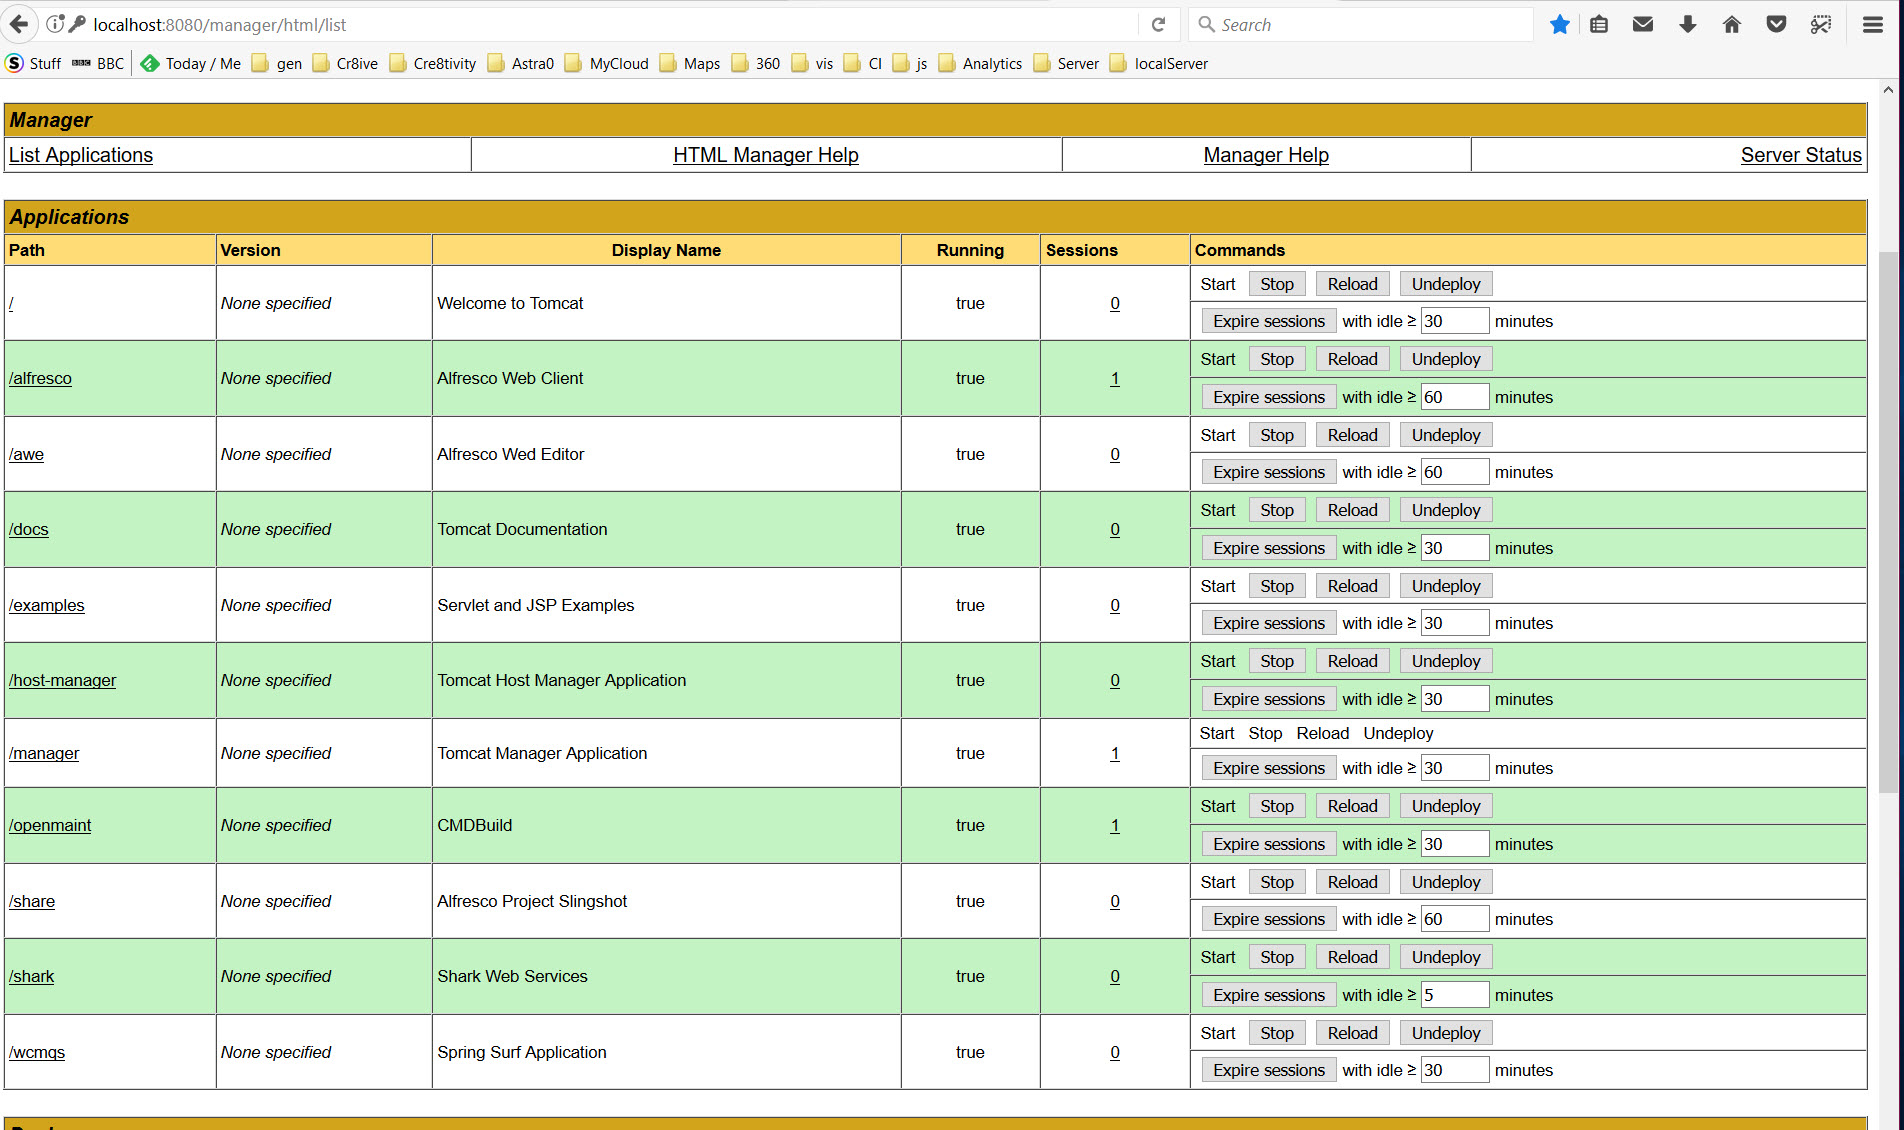Screen dimensions: 1904x1130
Task: Click the browser back arrow button
Action: point(19,24)
